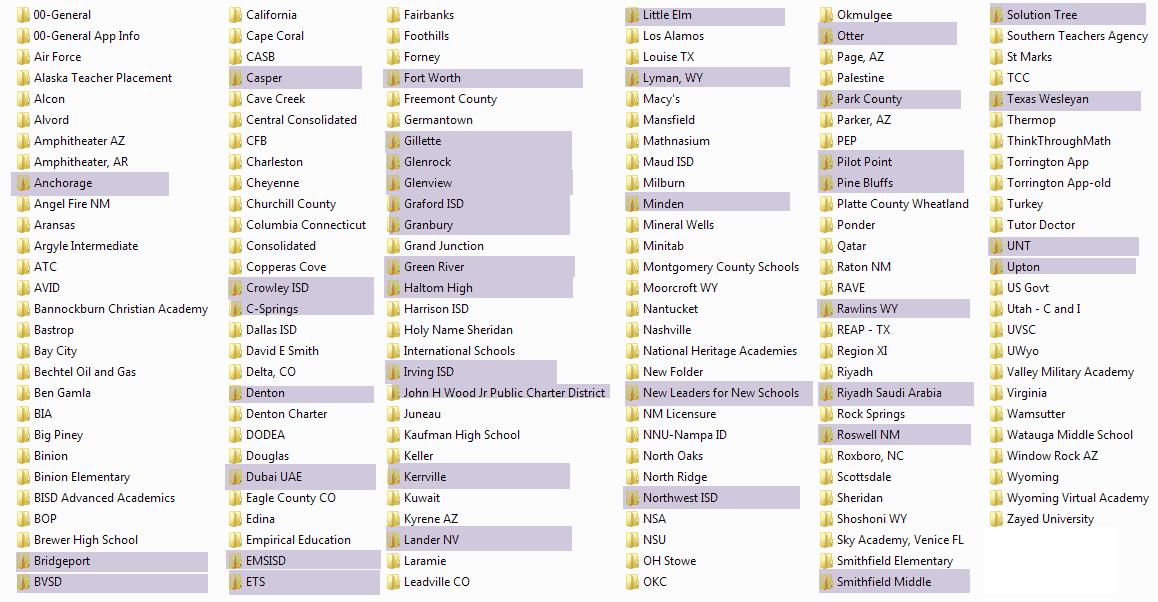Image resolution: width=1158 pixels, height=602 pixels.
Task: Click the folder icon beside Dubai UAE
Action: tap(236, 477)
